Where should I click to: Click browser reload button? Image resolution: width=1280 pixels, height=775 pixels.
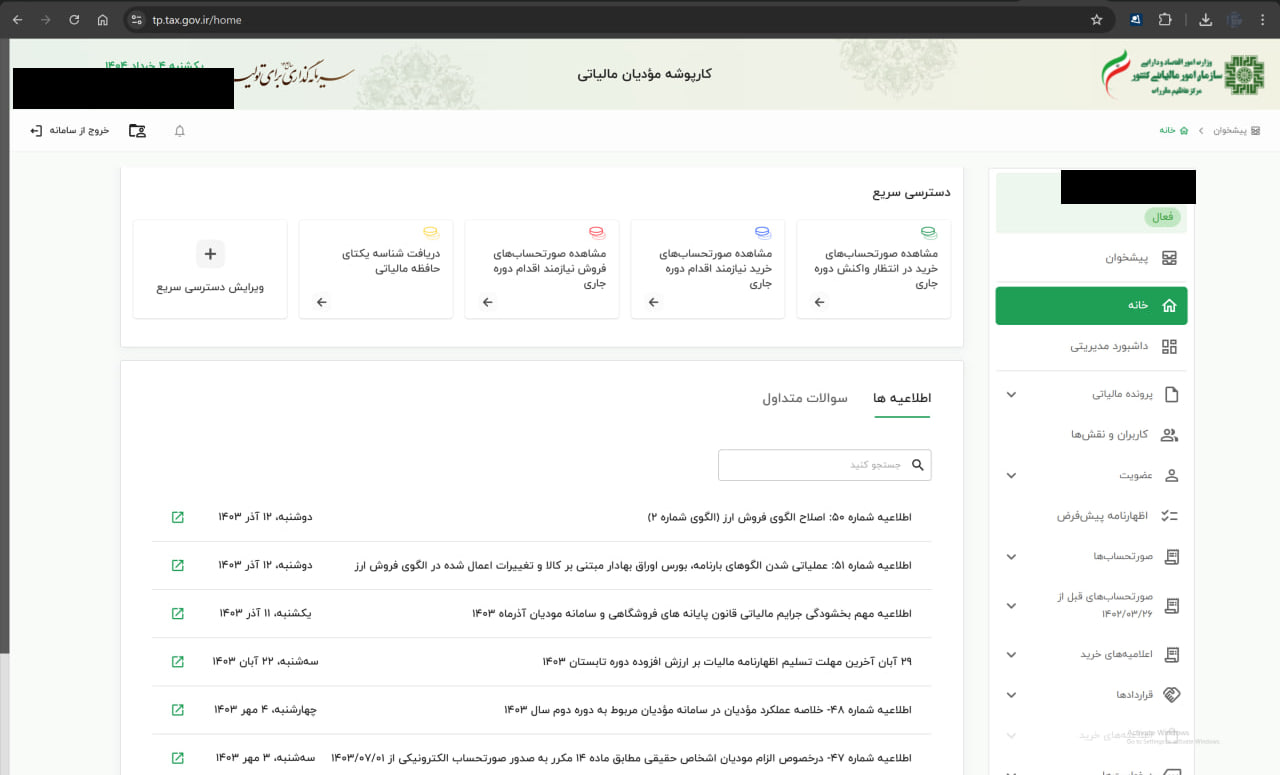click(74, 19)
